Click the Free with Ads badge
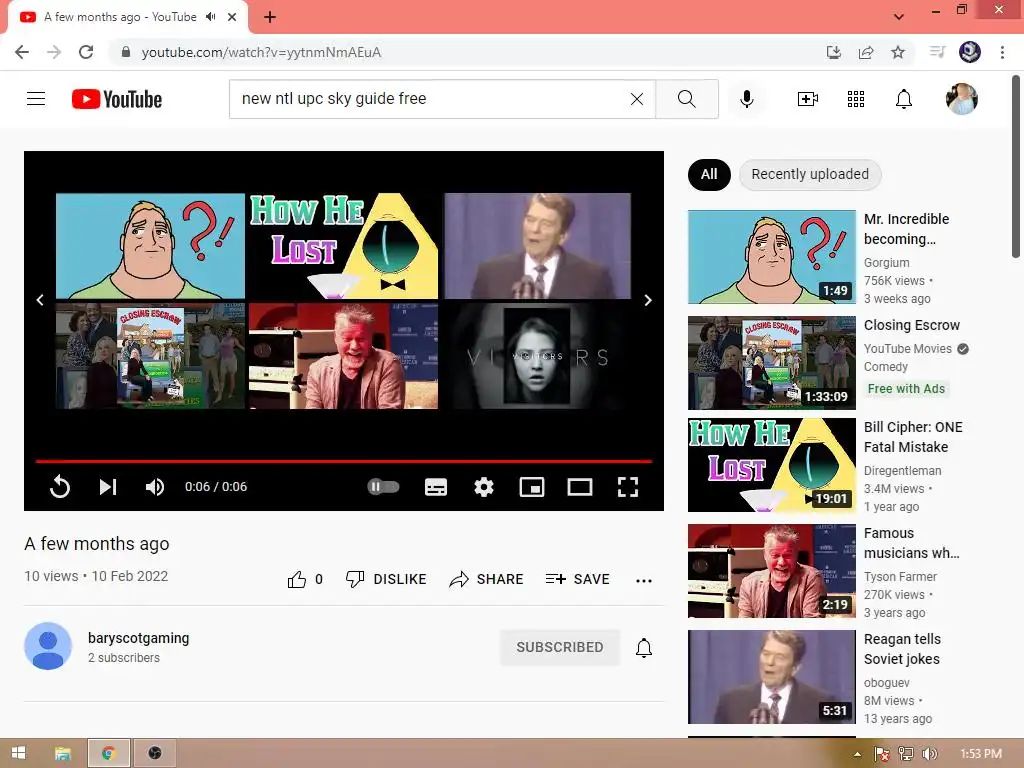1024x768 pixels. click(906, 389)
